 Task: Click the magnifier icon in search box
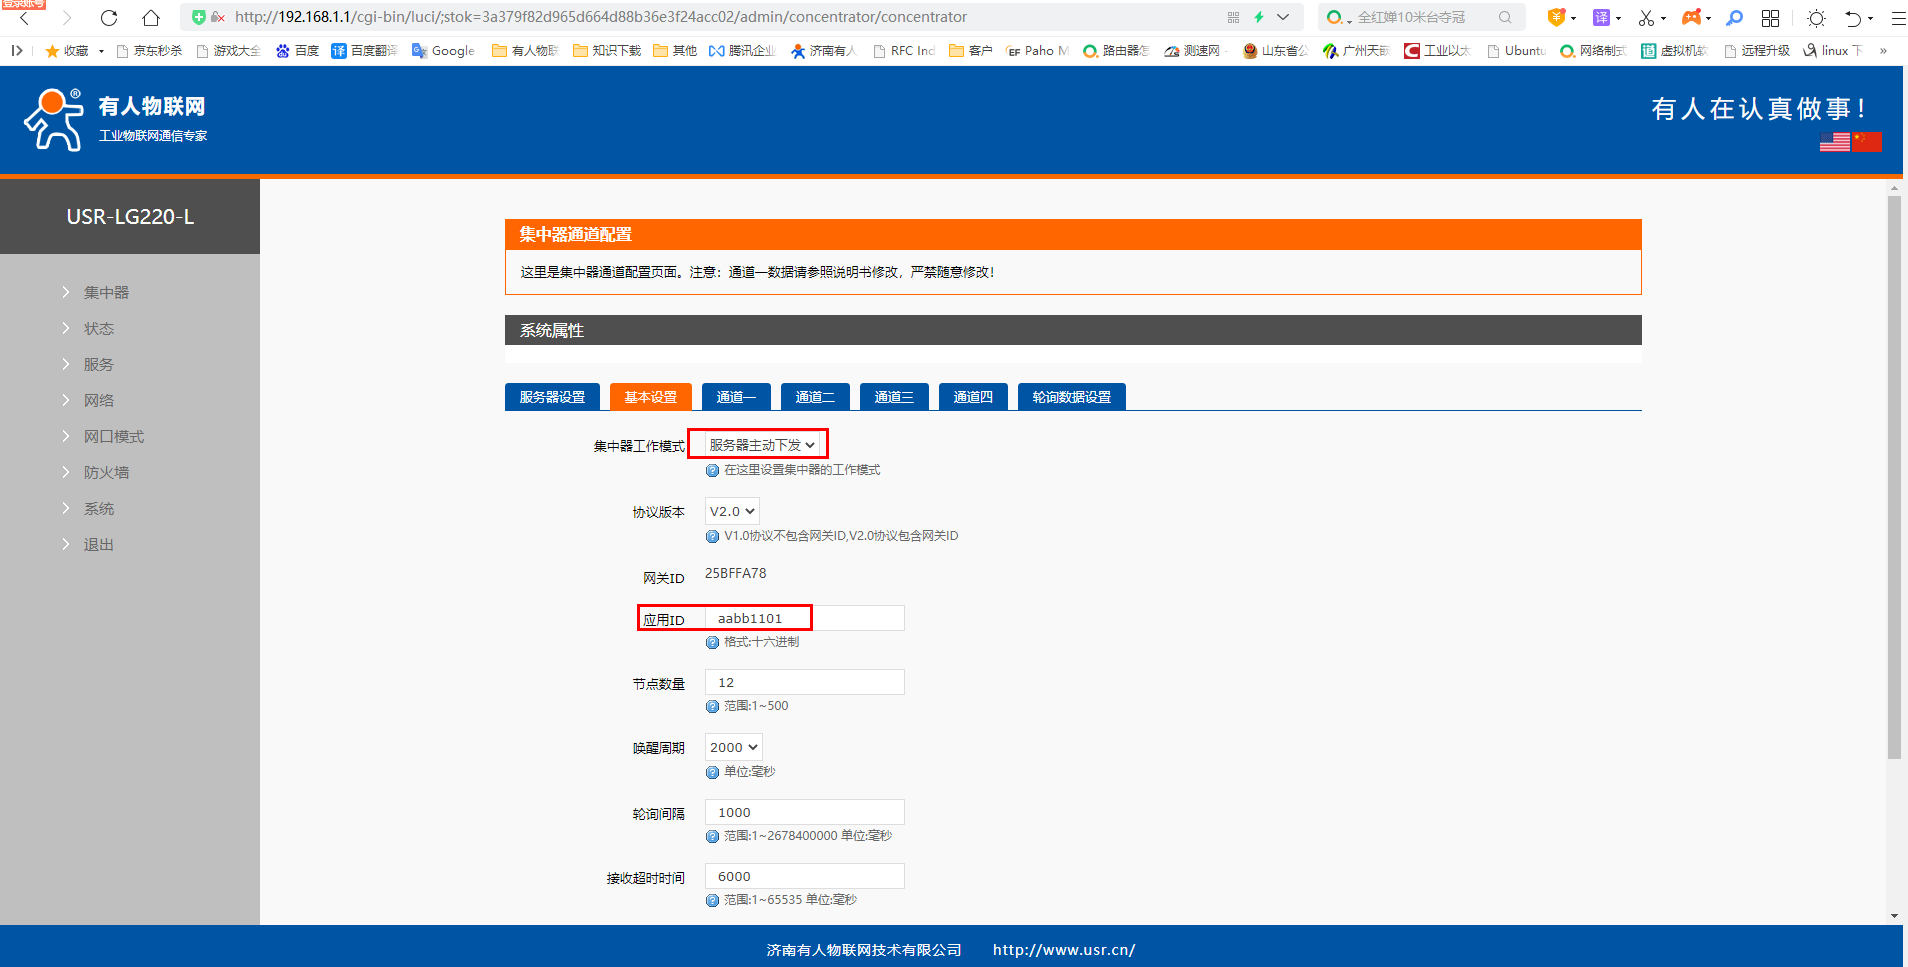1504,18
